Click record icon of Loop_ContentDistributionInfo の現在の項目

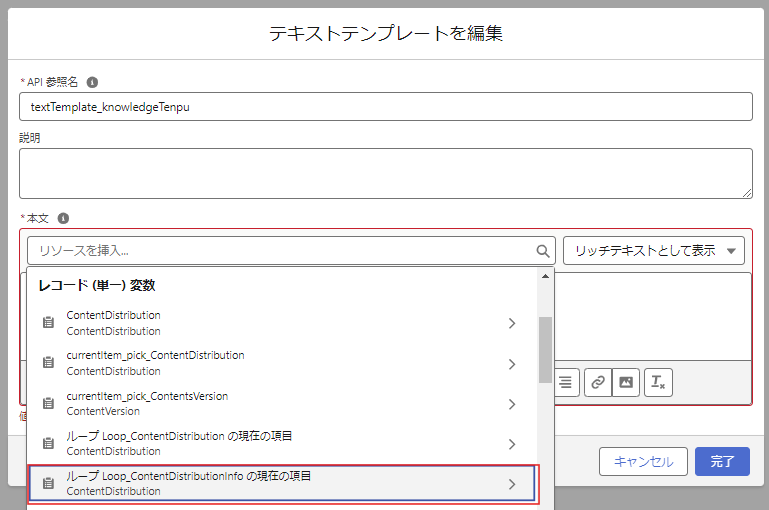point(48,484)
